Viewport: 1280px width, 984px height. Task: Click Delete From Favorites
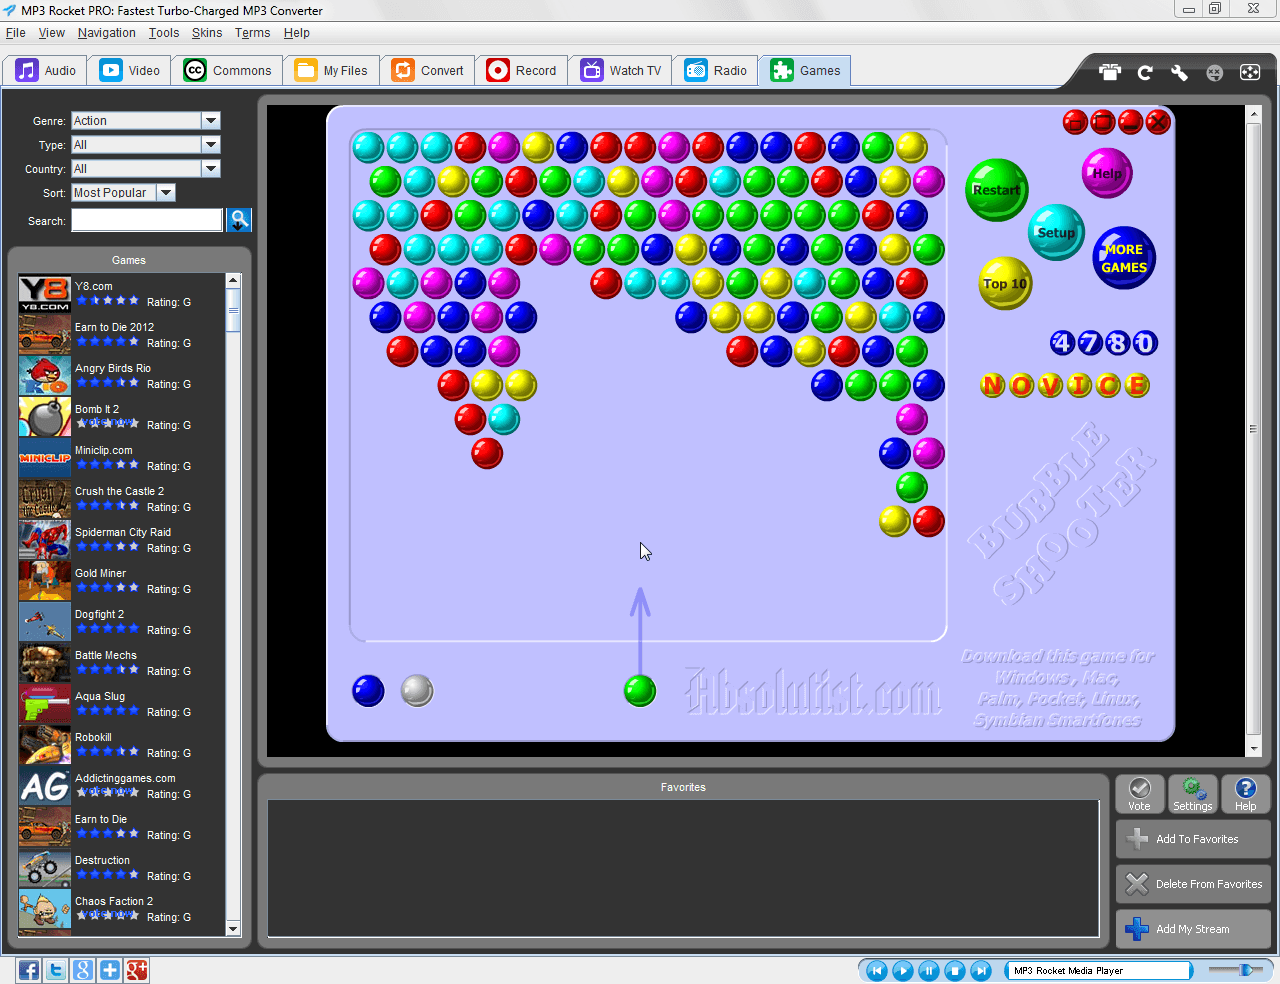[1193, 884]
